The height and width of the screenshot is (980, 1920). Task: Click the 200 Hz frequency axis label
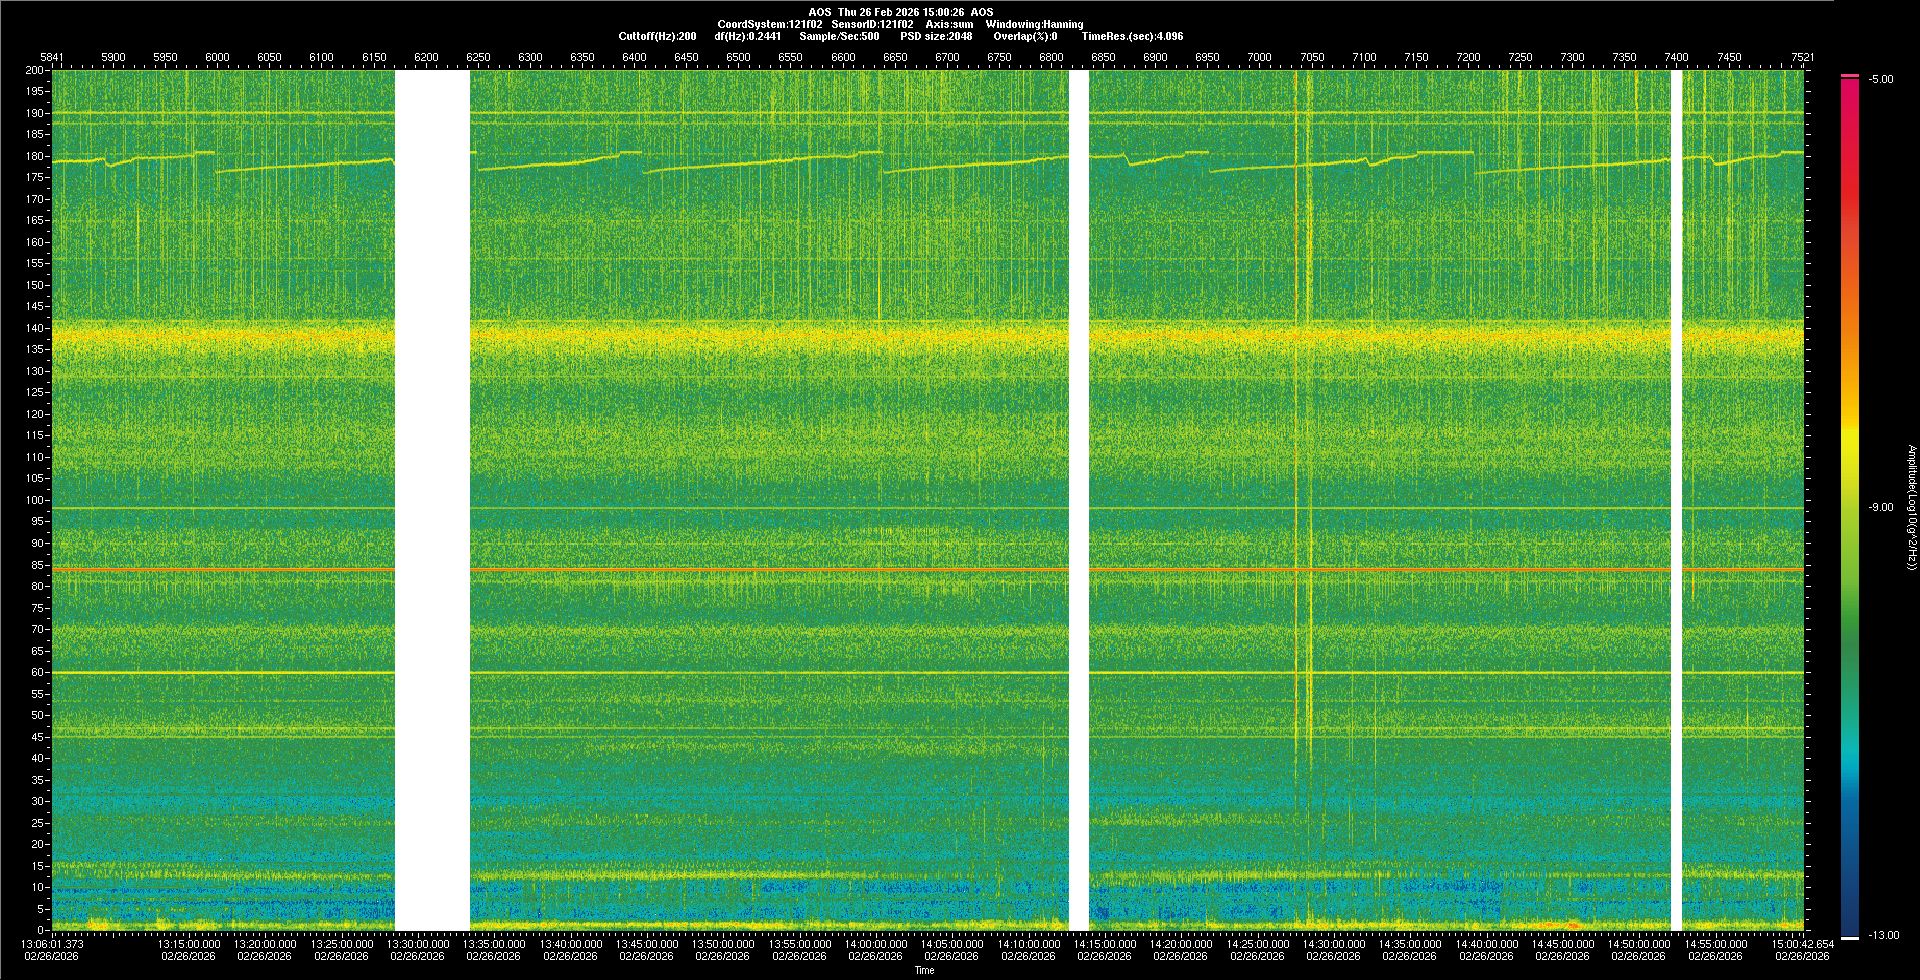pos(34,70)
